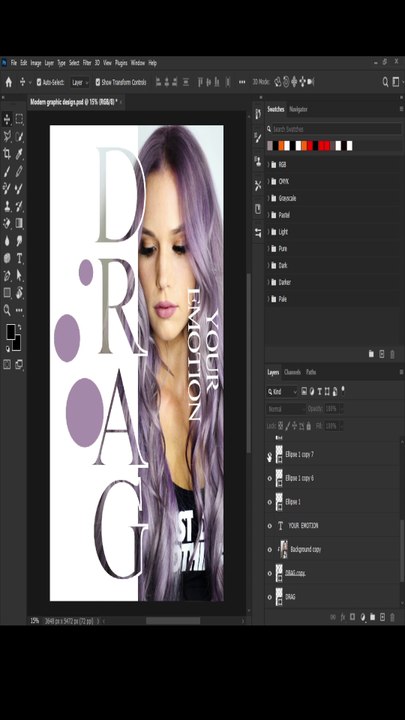Open the Kind filter dropdown
405x720 pixels.
282,392
